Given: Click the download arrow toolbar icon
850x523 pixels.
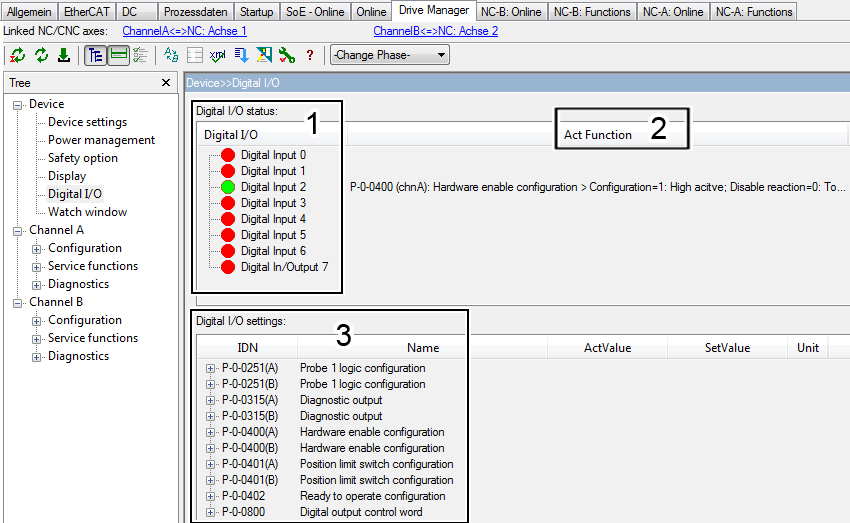Looking at the screenshot, I should [x=64, y=55].
